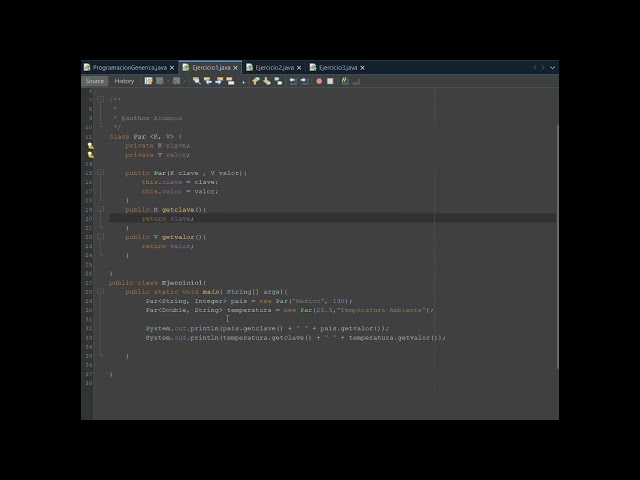Close the ProgramacionGenerica.java tab
This screenshot has height=480, width=640.
[x=172, y=68]
